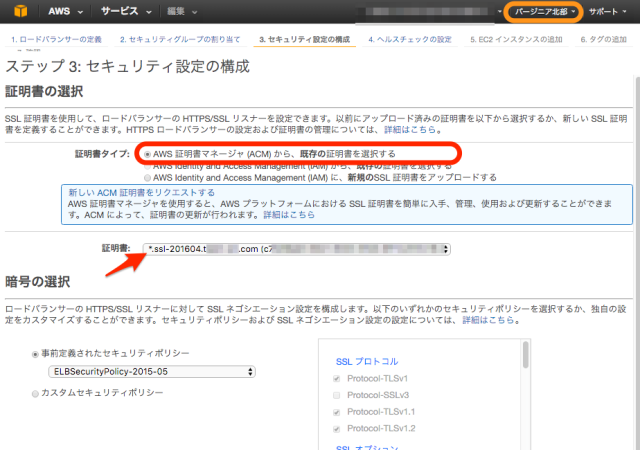Select 事前定義されたセキュリティポリシー radio button

coord(35,354)
